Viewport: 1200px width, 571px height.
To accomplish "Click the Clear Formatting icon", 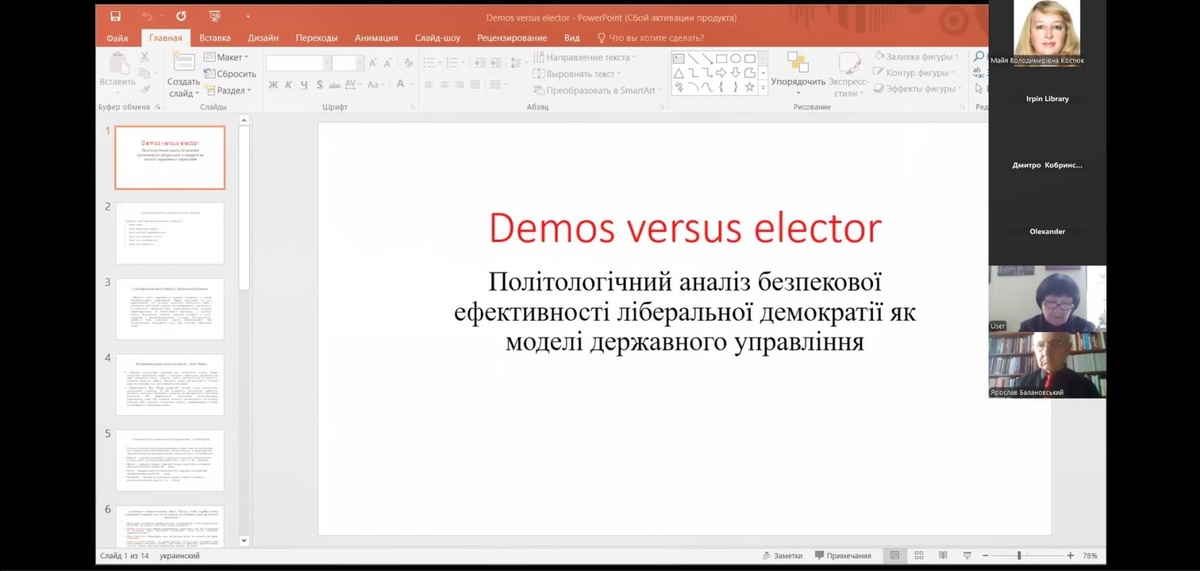I will [x=409, y=62].
